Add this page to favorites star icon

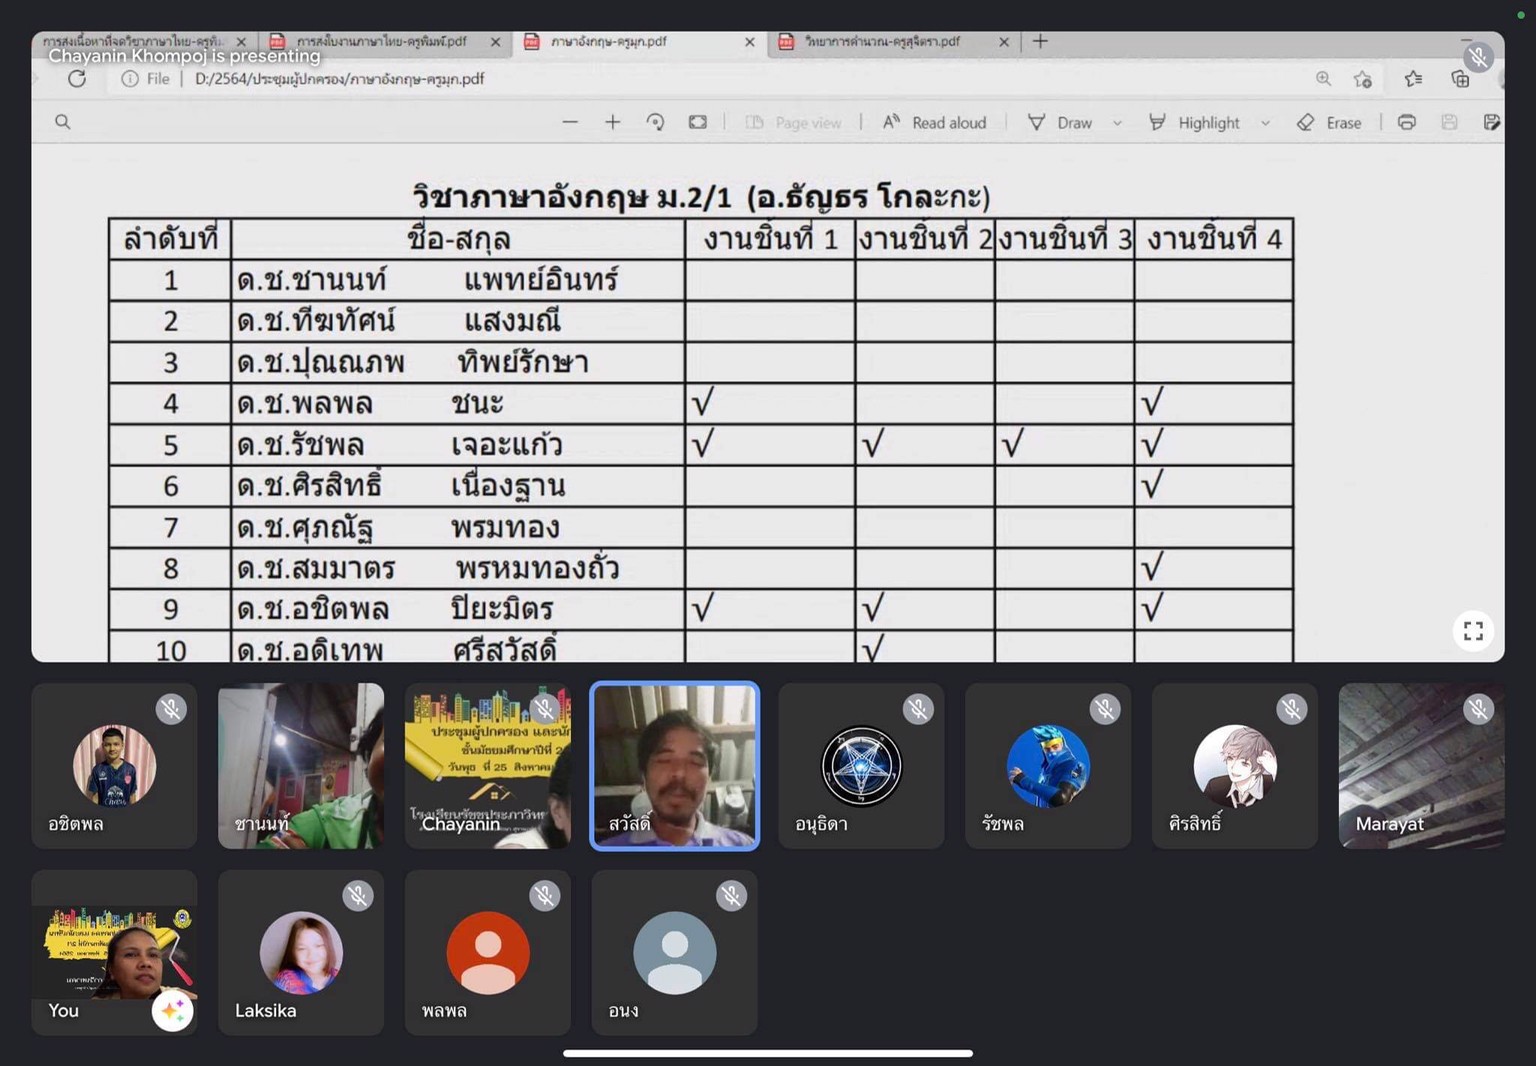click(x=1363, y=79)
